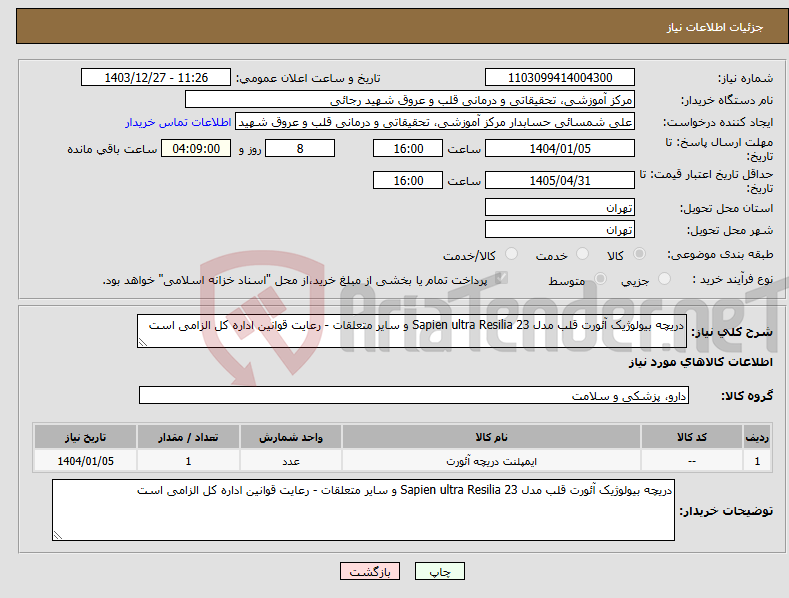This screenshot has width=789, height=598.
Task: Click the announcement date field 1403/12/27 - 11:26
Action: [x=155, y=78]
